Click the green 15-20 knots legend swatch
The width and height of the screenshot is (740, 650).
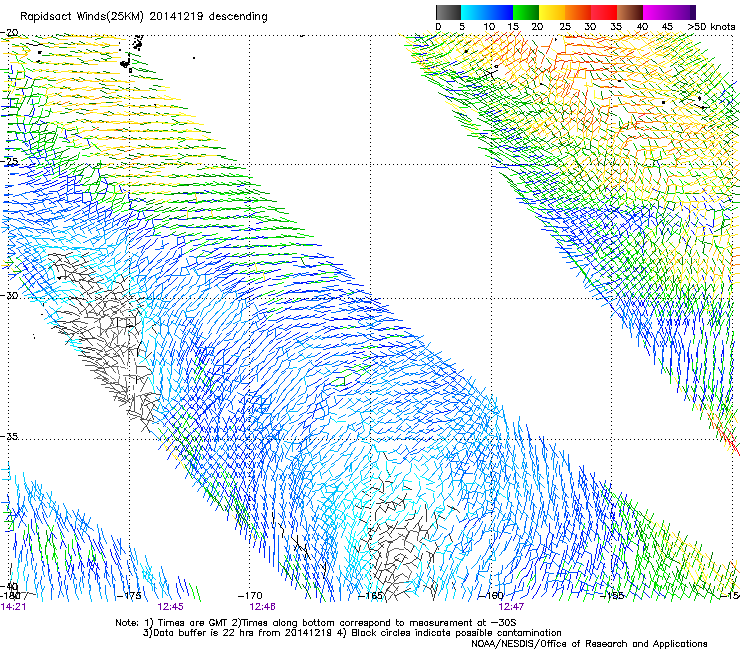[526, 12]
